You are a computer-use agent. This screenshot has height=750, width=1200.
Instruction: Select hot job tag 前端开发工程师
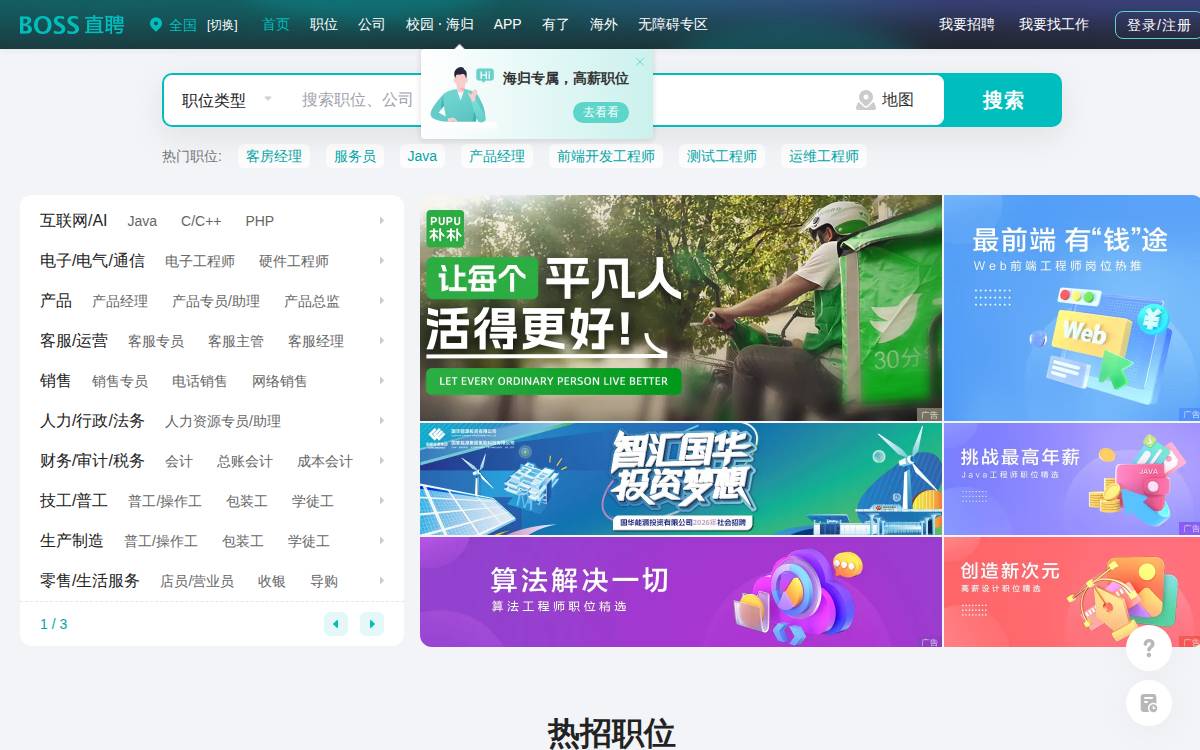tap(606, 156)
